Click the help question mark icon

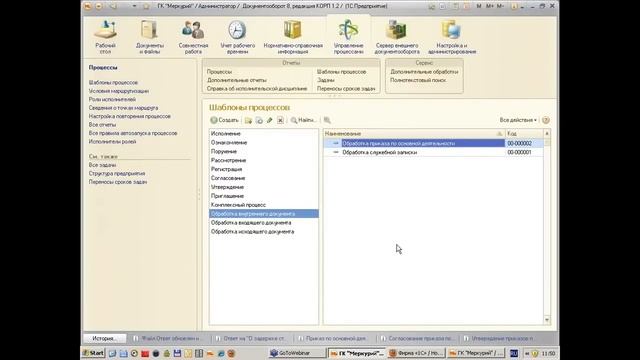pos(546,120)
